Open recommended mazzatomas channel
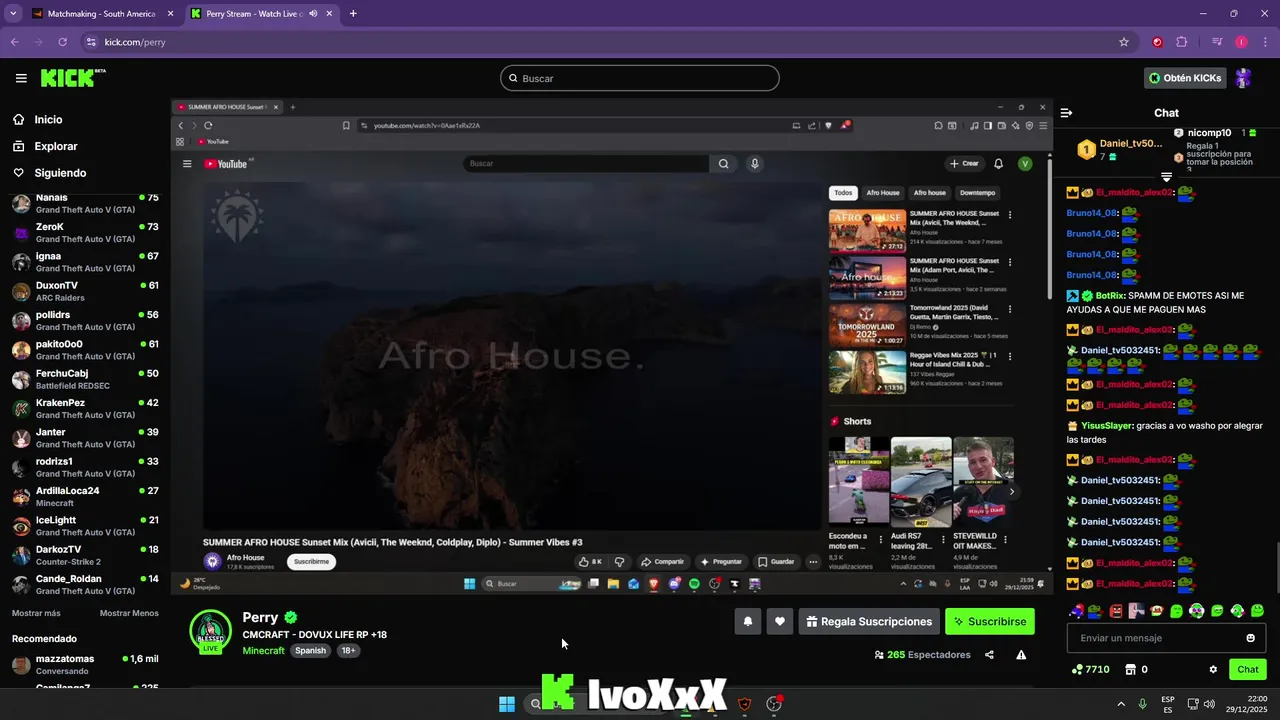The width and height of the screenshot is (1280, 720). pos(85,665)
